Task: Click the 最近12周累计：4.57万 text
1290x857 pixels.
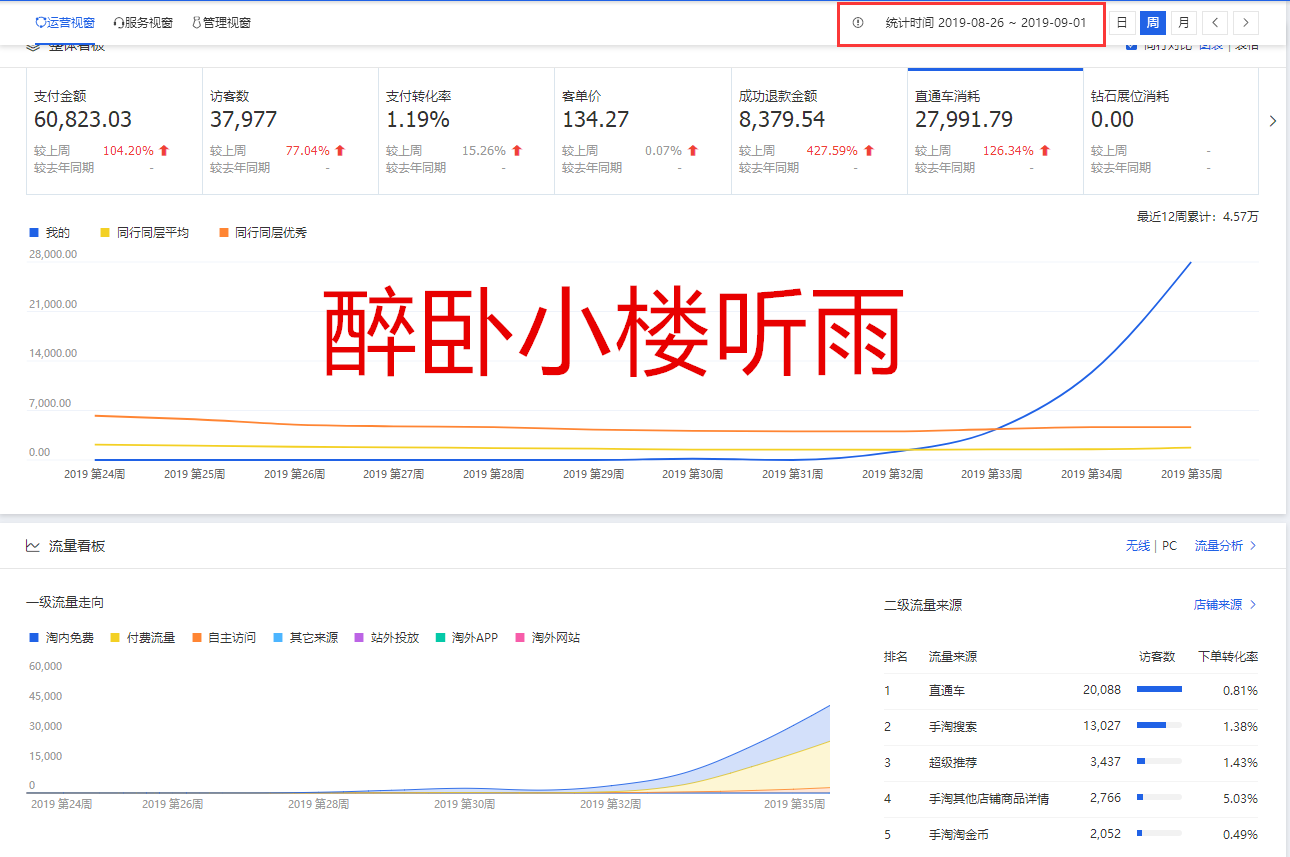Action: point(1197,216)
